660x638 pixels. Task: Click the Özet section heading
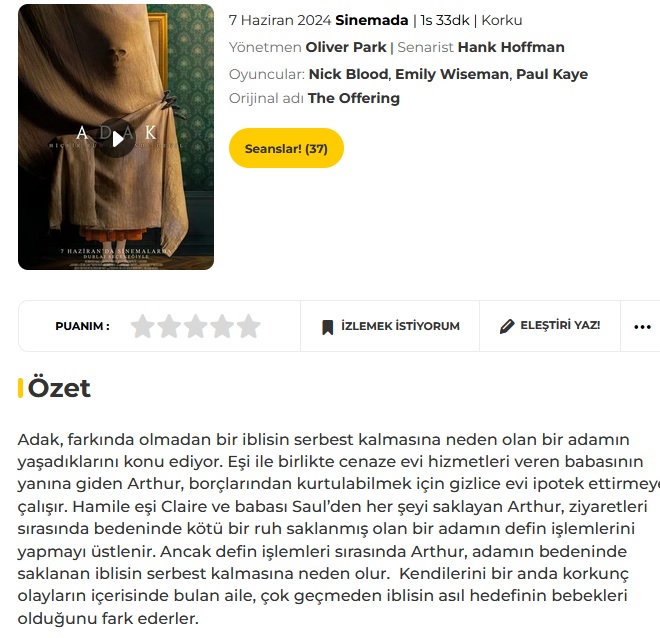click(59, 388)
